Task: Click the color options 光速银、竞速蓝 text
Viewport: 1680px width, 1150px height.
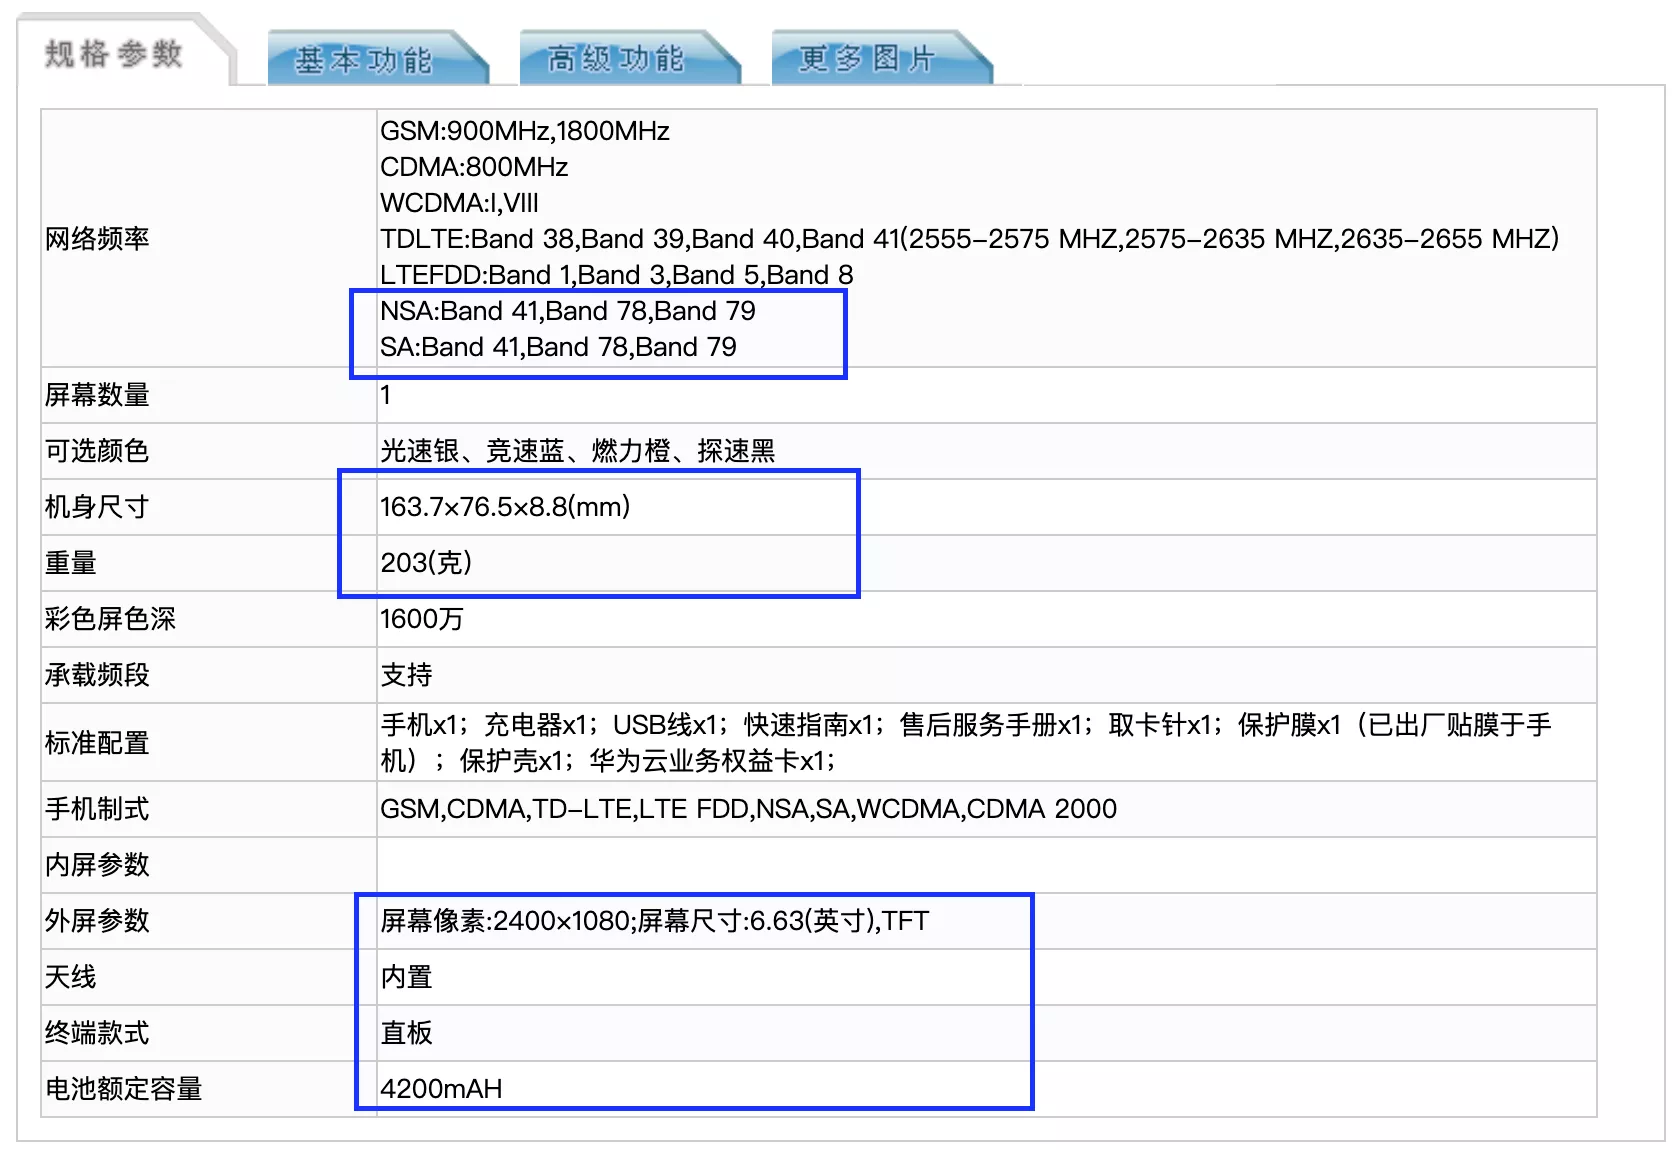Action: click(577, 451)
